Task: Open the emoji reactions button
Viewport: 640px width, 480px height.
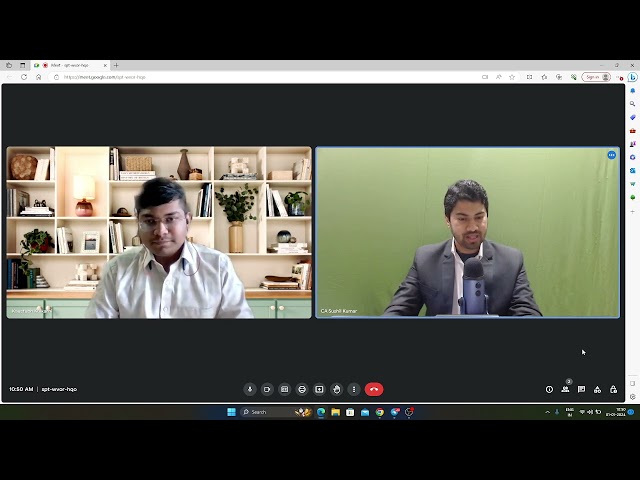Action: click(302, 389)
